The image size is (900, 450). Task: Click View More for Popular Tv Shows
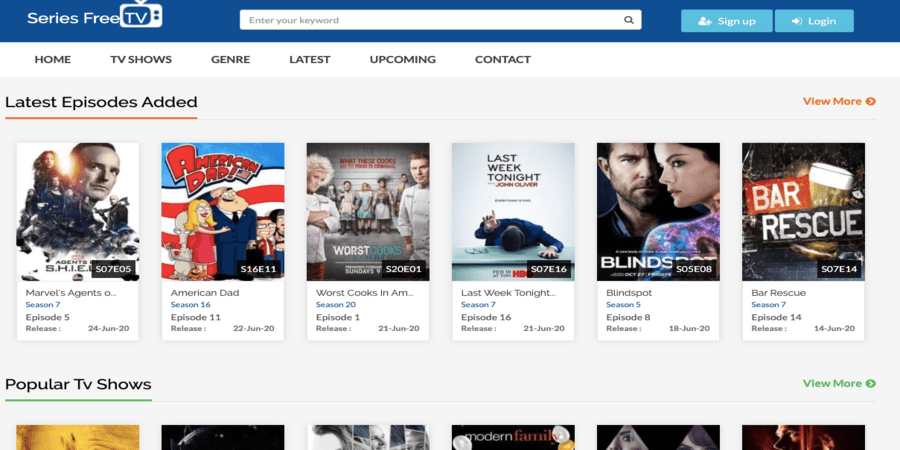[x=839, y=383]
